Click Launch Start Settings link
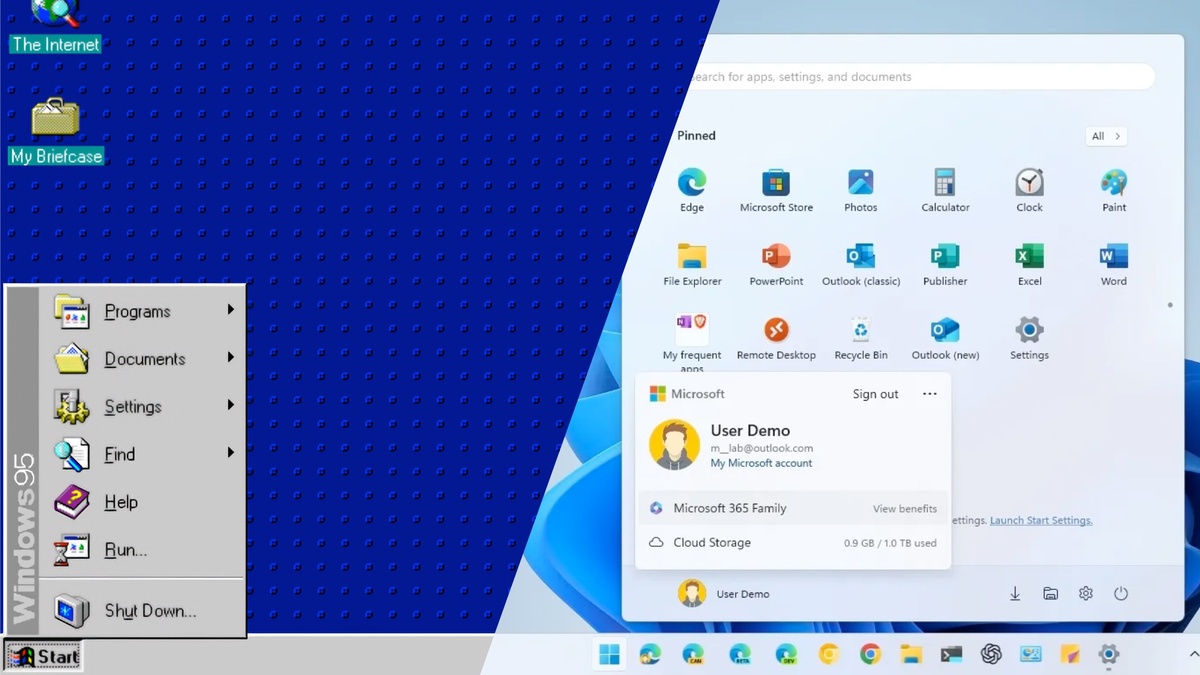Viewport: 1200px width, 675px height. [x=1041, y=520]
